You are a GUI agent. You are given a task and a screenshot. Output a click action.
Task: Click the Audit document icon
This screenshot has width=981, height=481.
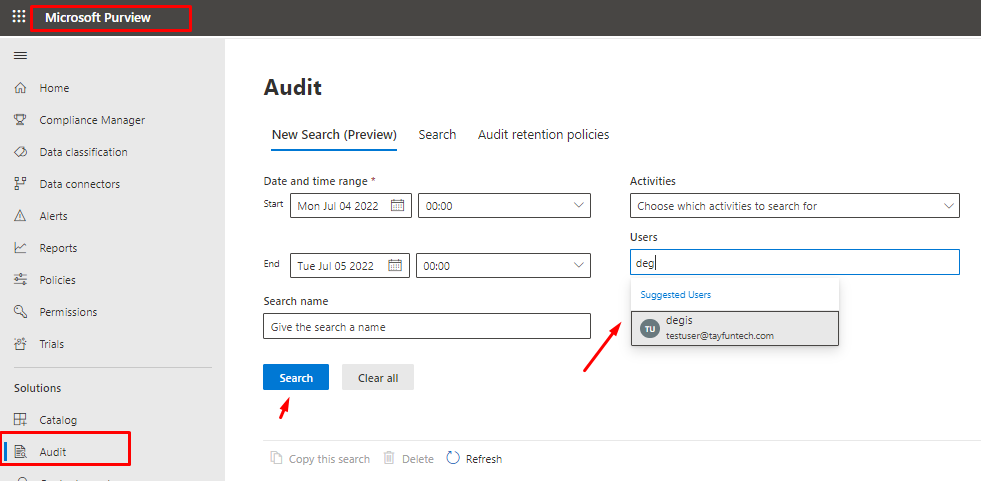coord(20,452)
